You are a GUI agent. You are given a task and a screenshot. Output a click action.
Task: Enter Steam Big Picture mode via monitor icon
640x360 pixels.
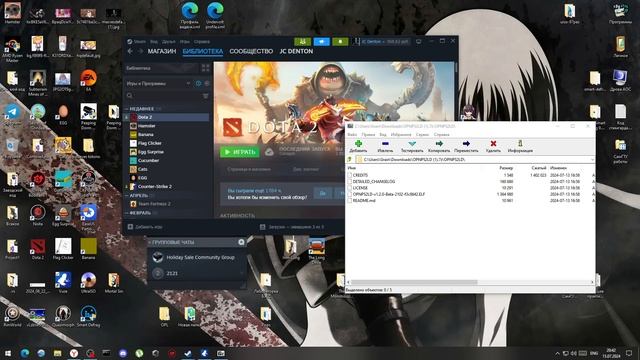pyautogui.click(x=418, y=42)
